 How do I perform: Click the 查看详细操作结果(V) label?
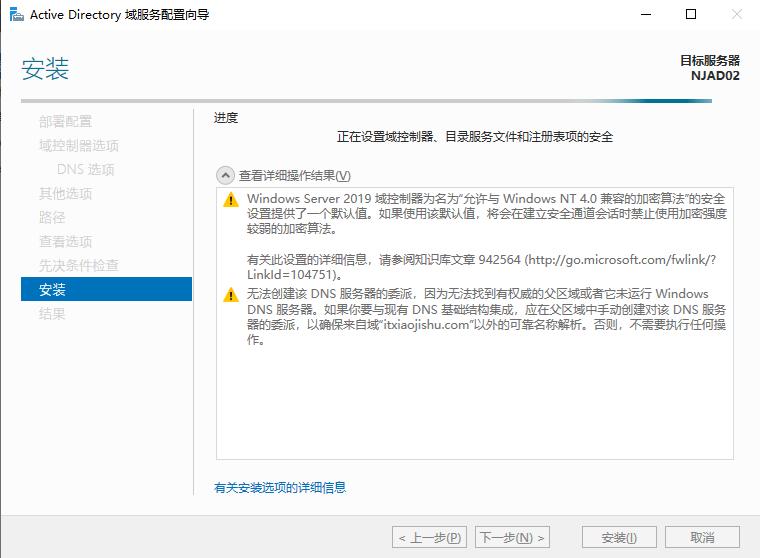[x=295, y=175]
